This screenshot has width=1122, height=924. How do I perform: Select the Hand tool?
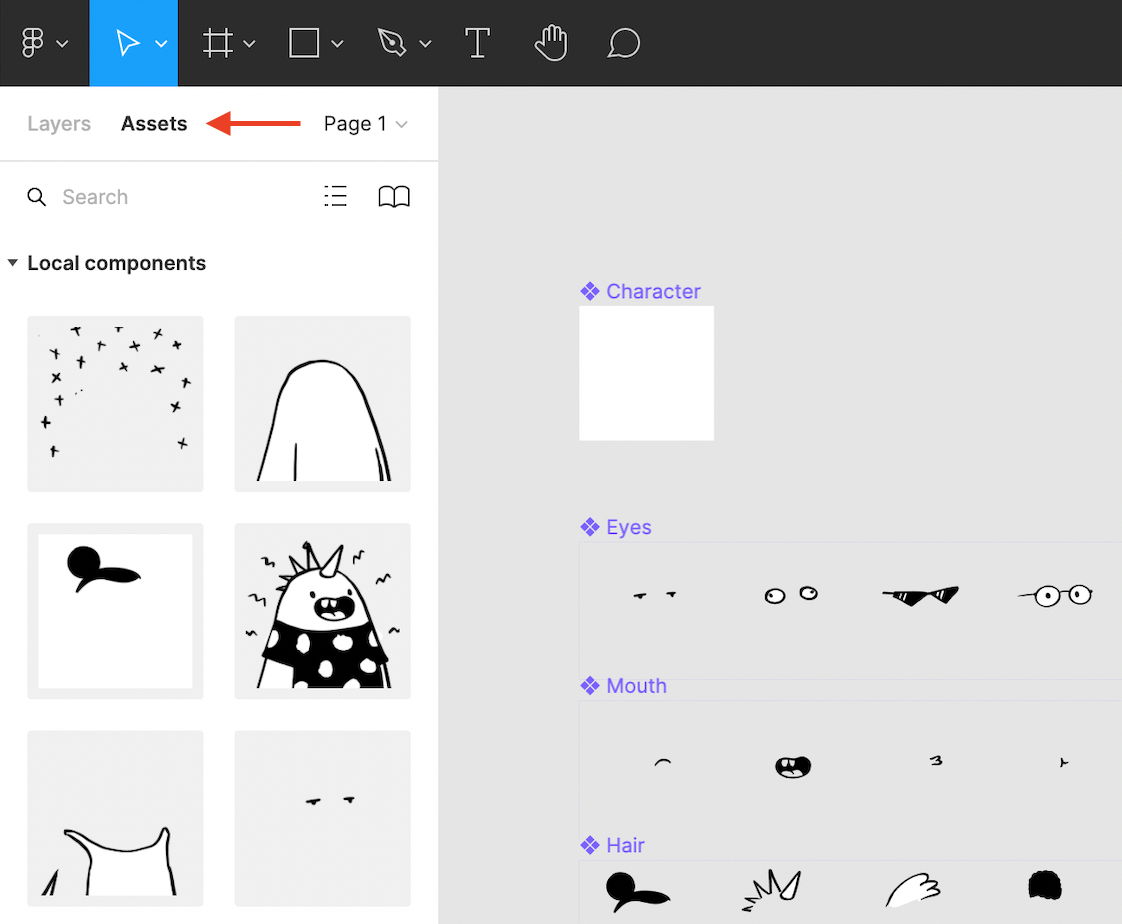click(x=551, y=43)
